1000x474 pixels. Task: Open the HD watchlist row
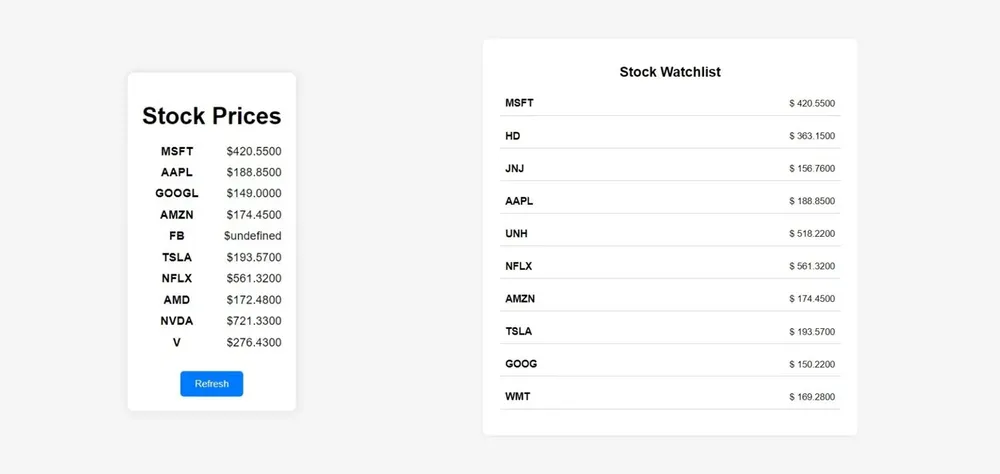pos(670,136)
